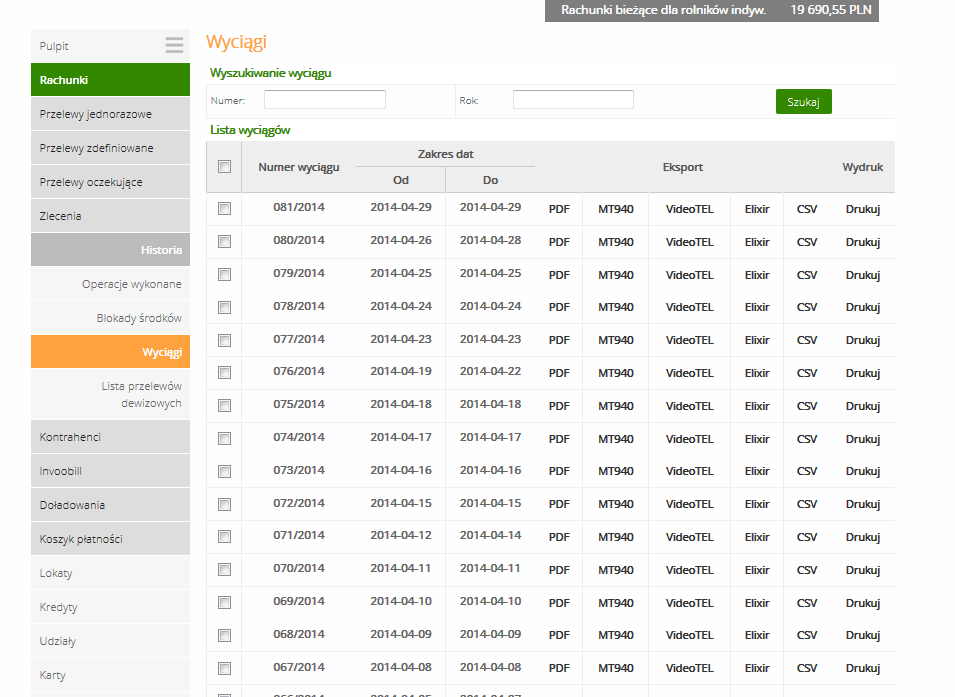This screenshot has height=697, width=955.
Task: Collapse the Historia section header
Action: point(110,250)
